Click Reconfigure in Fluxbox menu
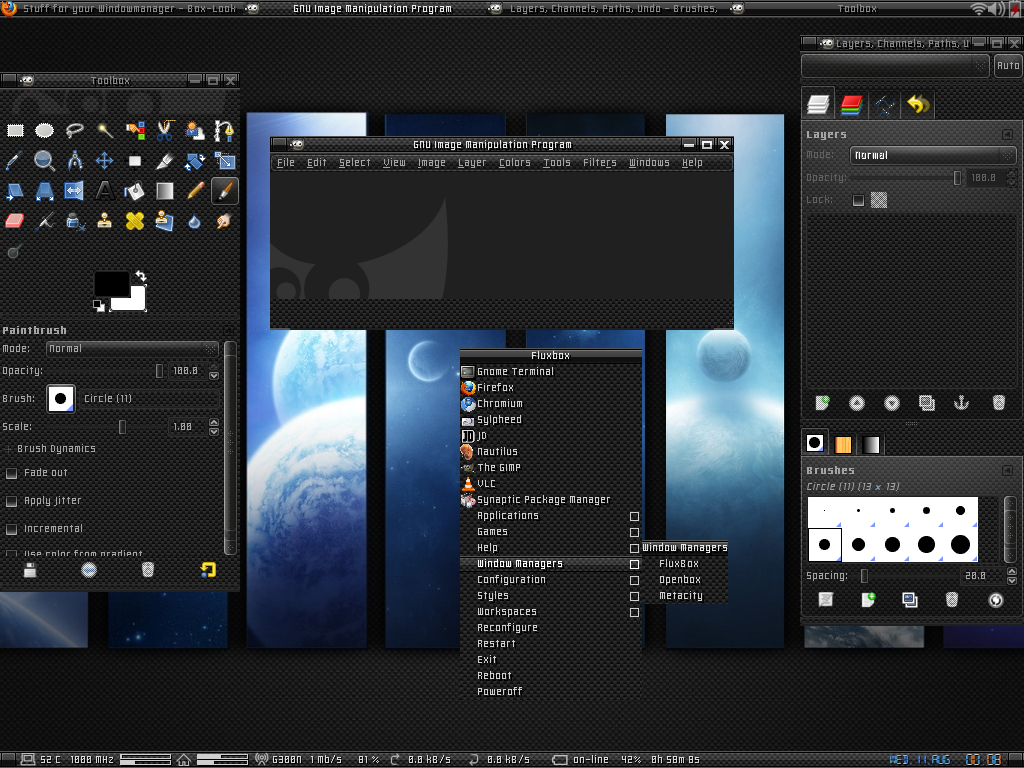Image resolution: width=1024 pixels, height=768 pixels. pos(551,628)
